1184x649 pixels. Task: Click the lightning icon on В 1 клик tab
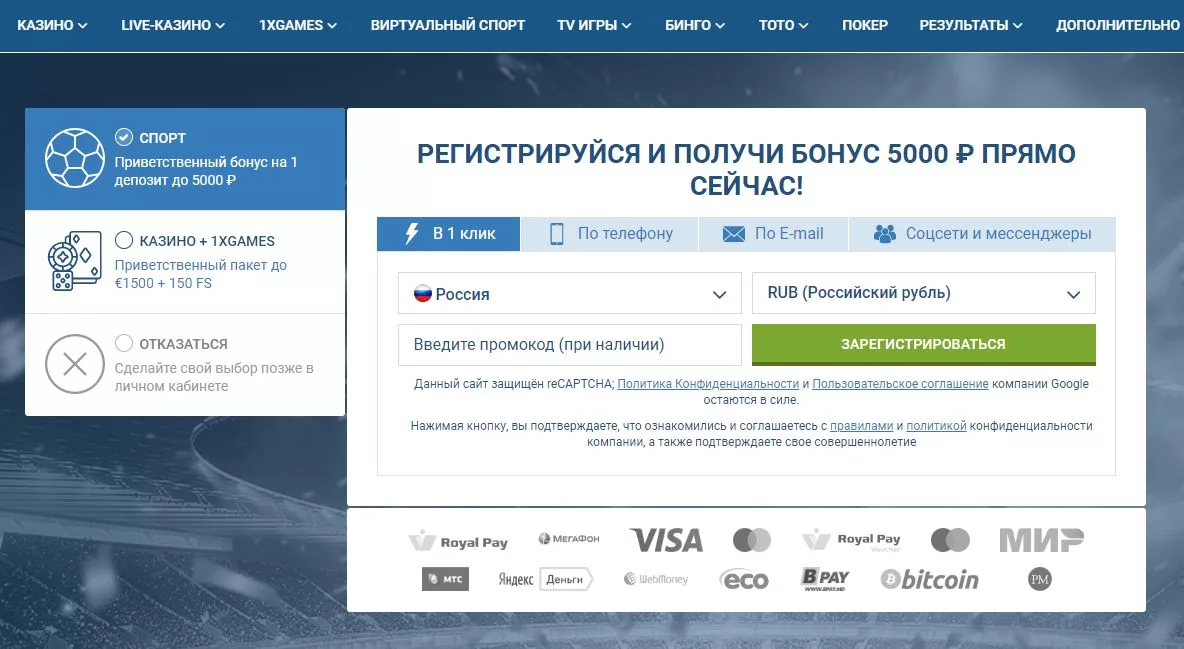tap(413, 233)
